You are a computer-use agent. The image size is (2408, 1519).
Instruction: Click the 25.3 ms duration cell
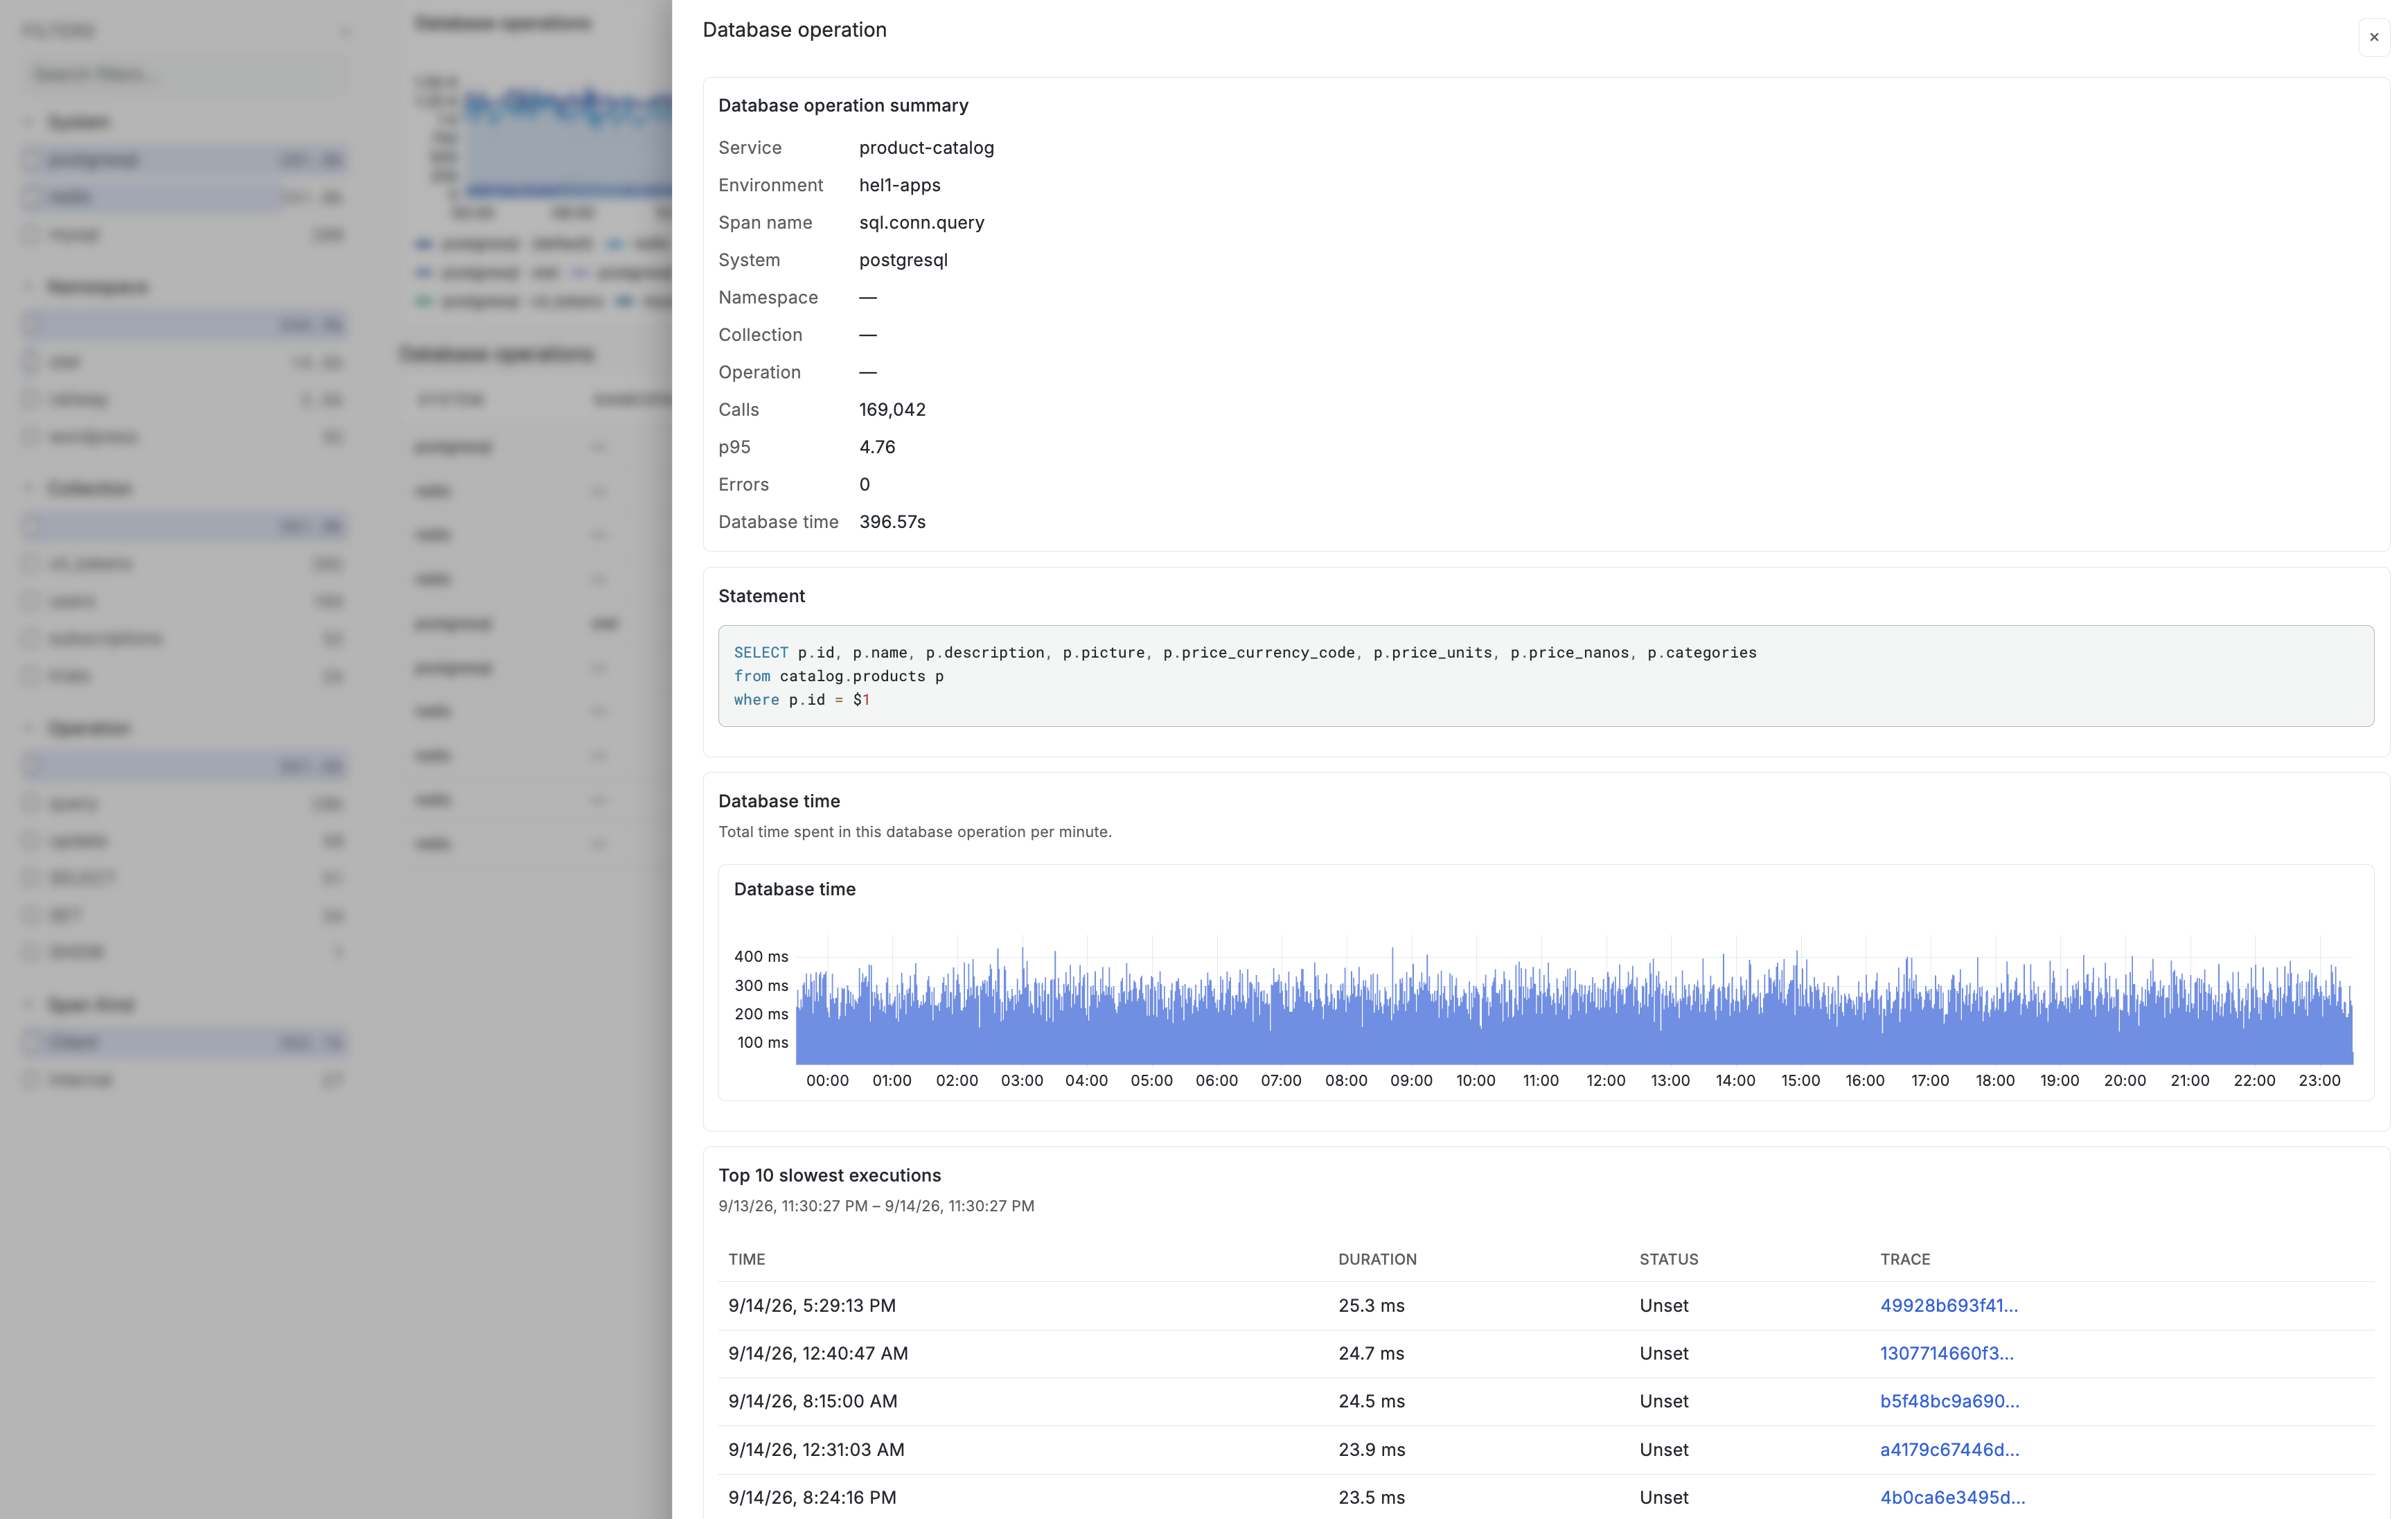coord(1371,1305)
